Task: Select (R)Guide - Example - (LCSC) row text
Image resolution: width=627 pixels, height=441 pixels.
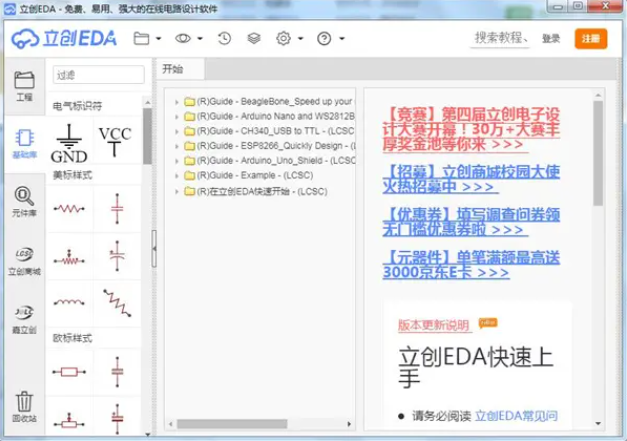Action: [255, 176]
